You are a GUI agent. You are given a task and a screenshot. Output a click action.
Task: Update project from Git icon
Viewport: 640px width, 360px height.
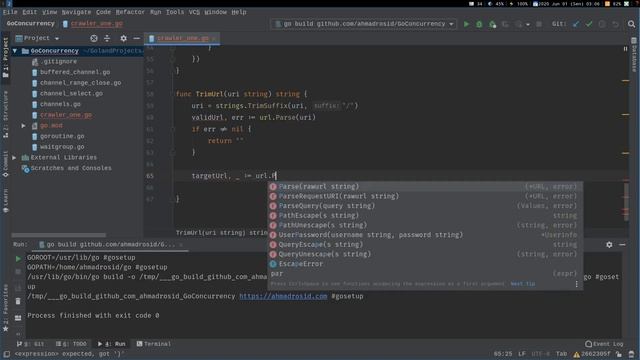point(576,24)
